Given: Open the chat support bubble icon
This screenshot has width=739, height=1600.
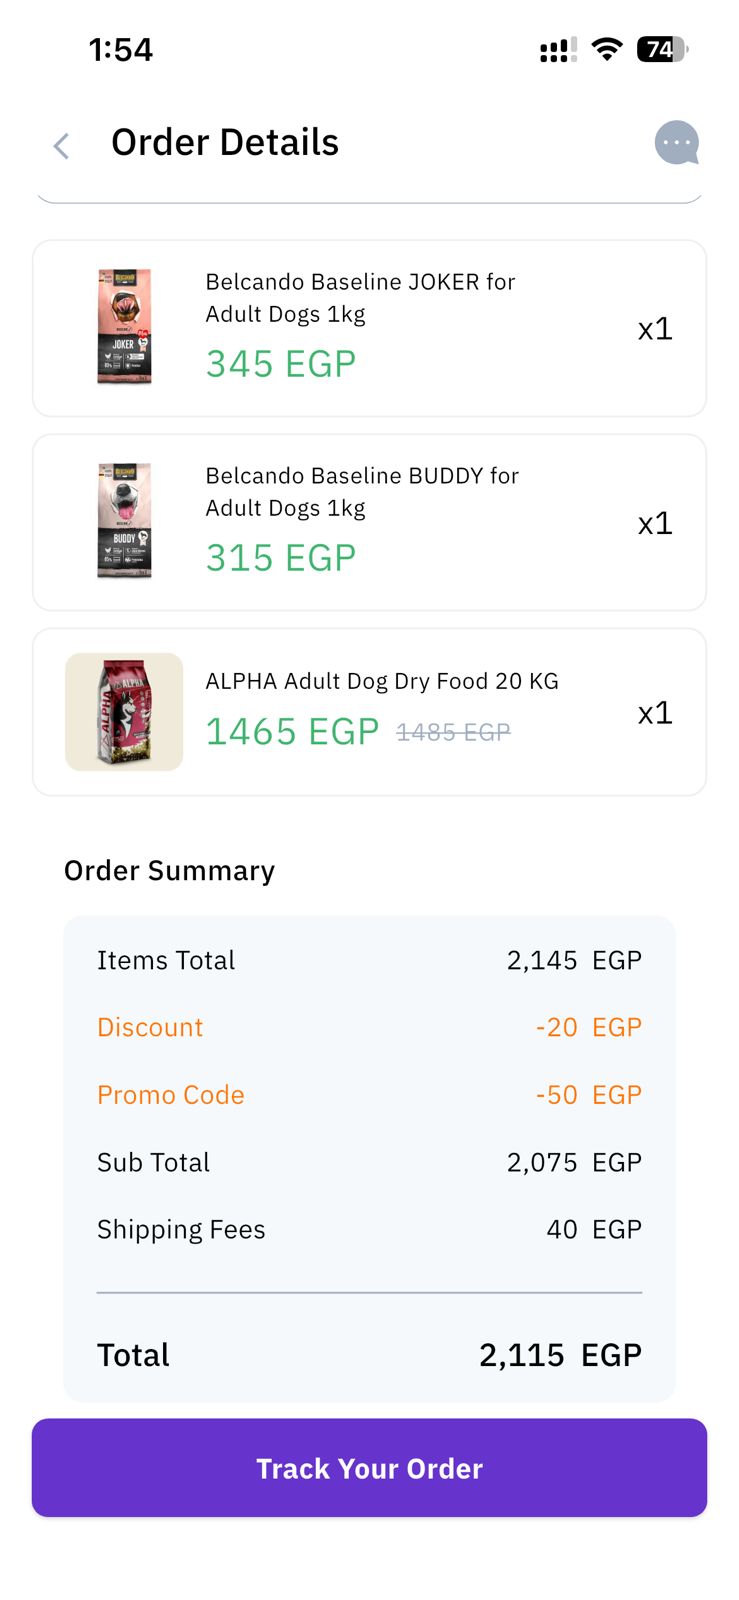Looking at the screenshot, I should click(x=676, y=143).
